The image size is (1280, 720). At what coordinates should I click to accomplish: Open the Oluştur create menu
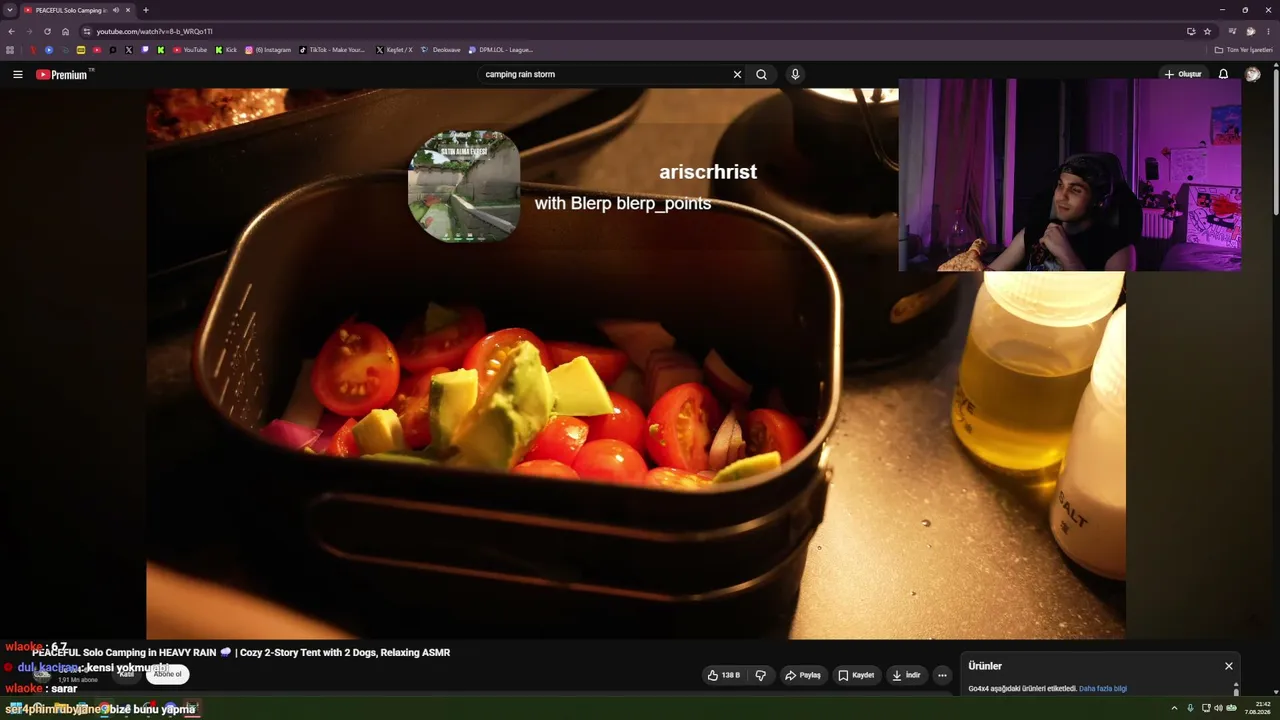pyautogui.click(x=1182, y=74)
